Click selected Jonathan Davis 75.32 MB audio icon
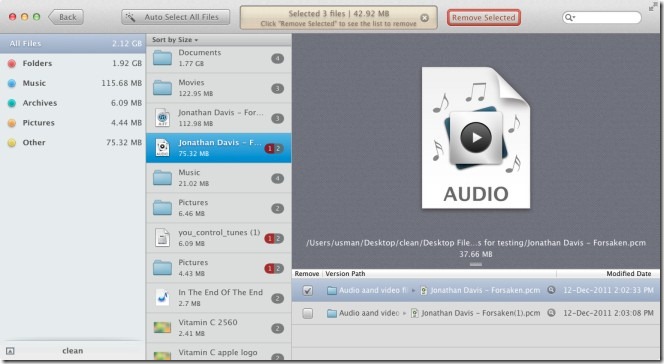The width and height of the screenshot is (664, 364). pyautogui.click(x=162, y=148)
